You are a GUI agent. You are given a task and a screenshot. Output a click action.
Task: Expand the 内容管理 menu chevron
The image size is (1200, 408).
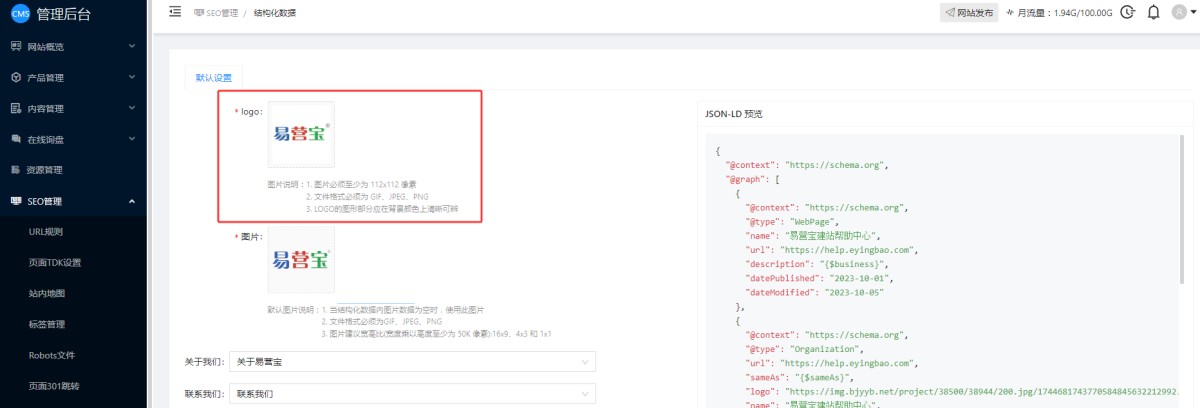[132, 108]
